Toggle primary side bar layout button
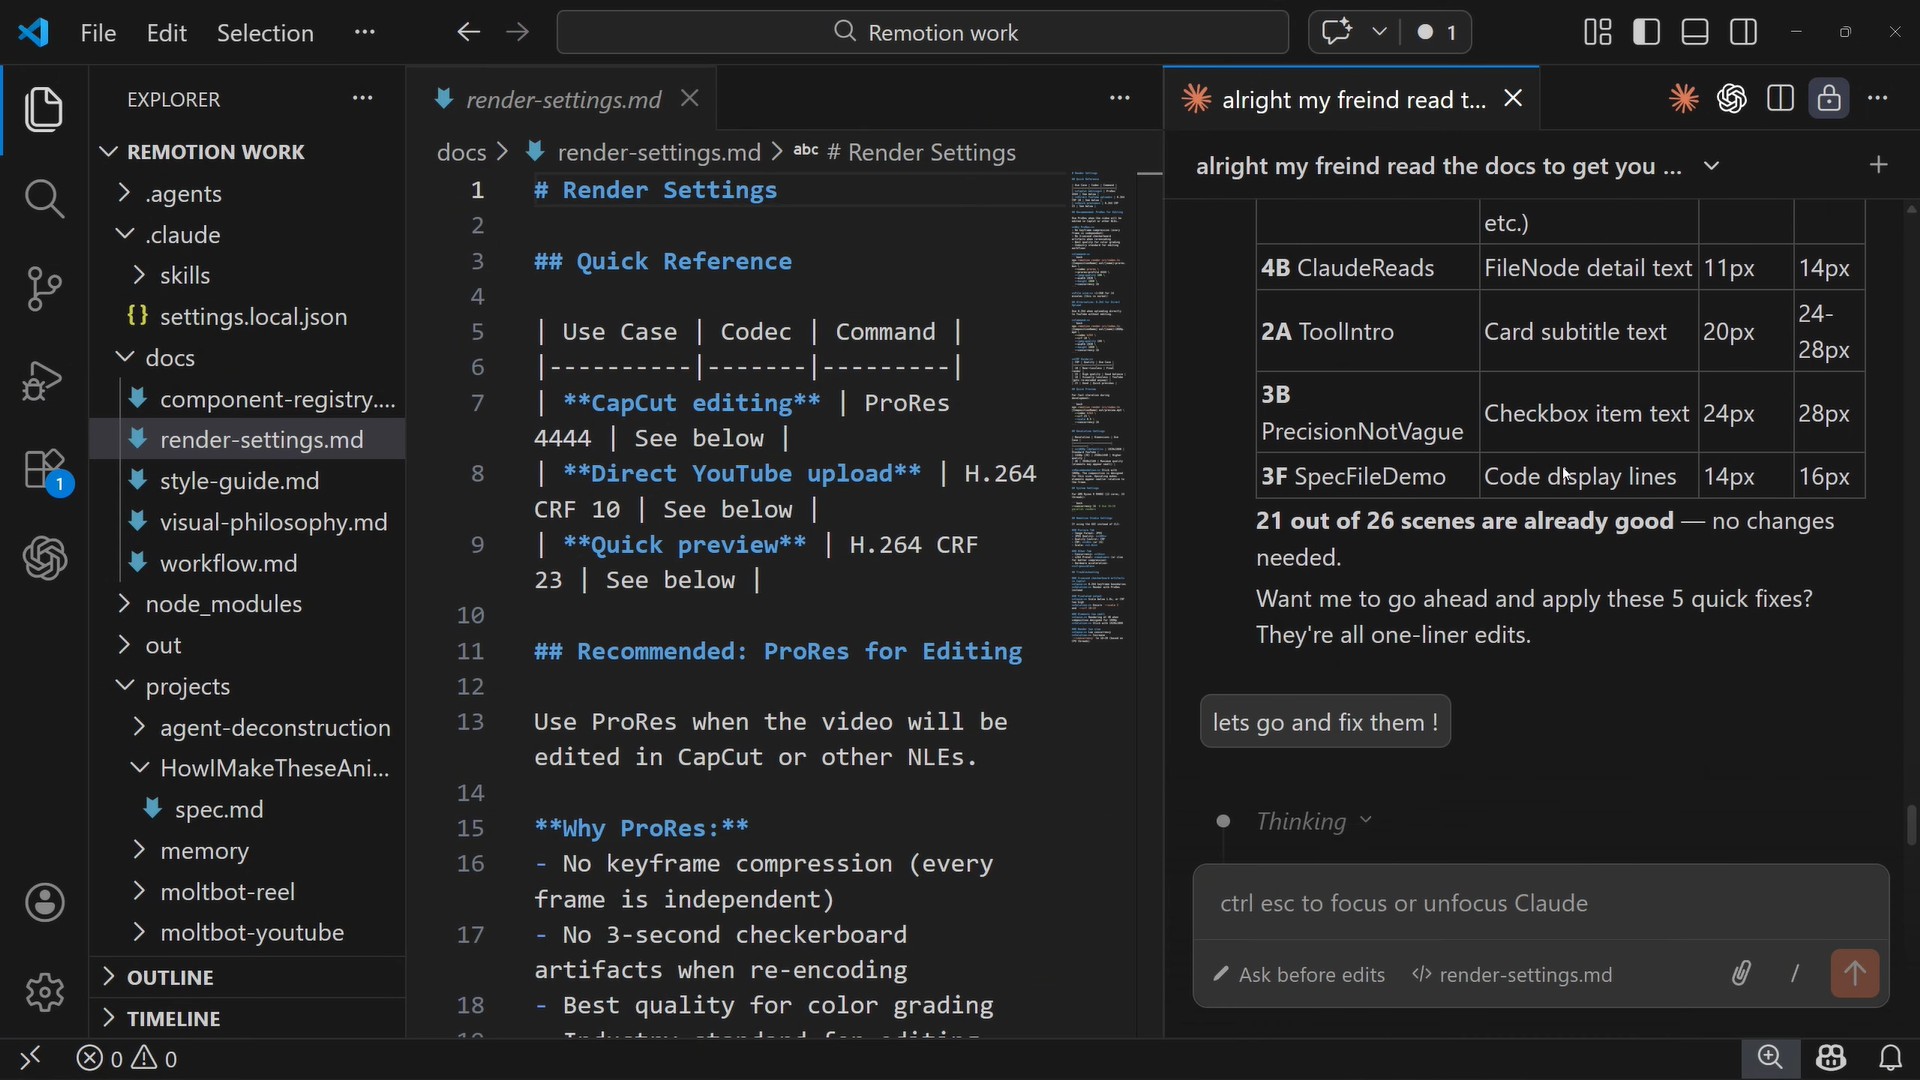Viewport: 1920px width, 1080px height. click(1646, 32)
